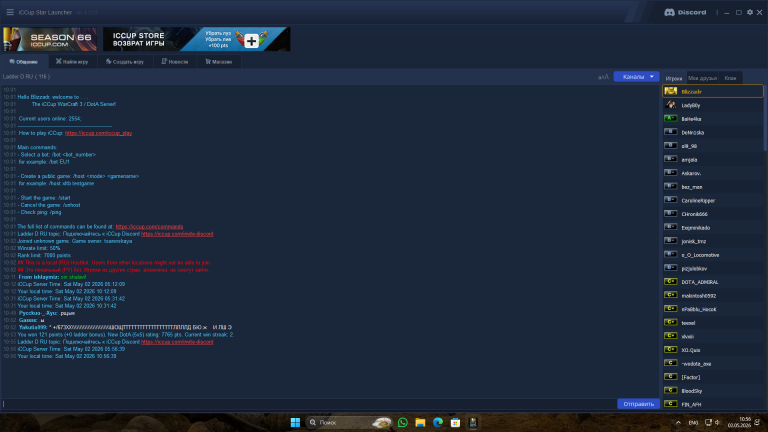
Task: Click the ICCUP Store banner
Action: [x=196, y=39]
